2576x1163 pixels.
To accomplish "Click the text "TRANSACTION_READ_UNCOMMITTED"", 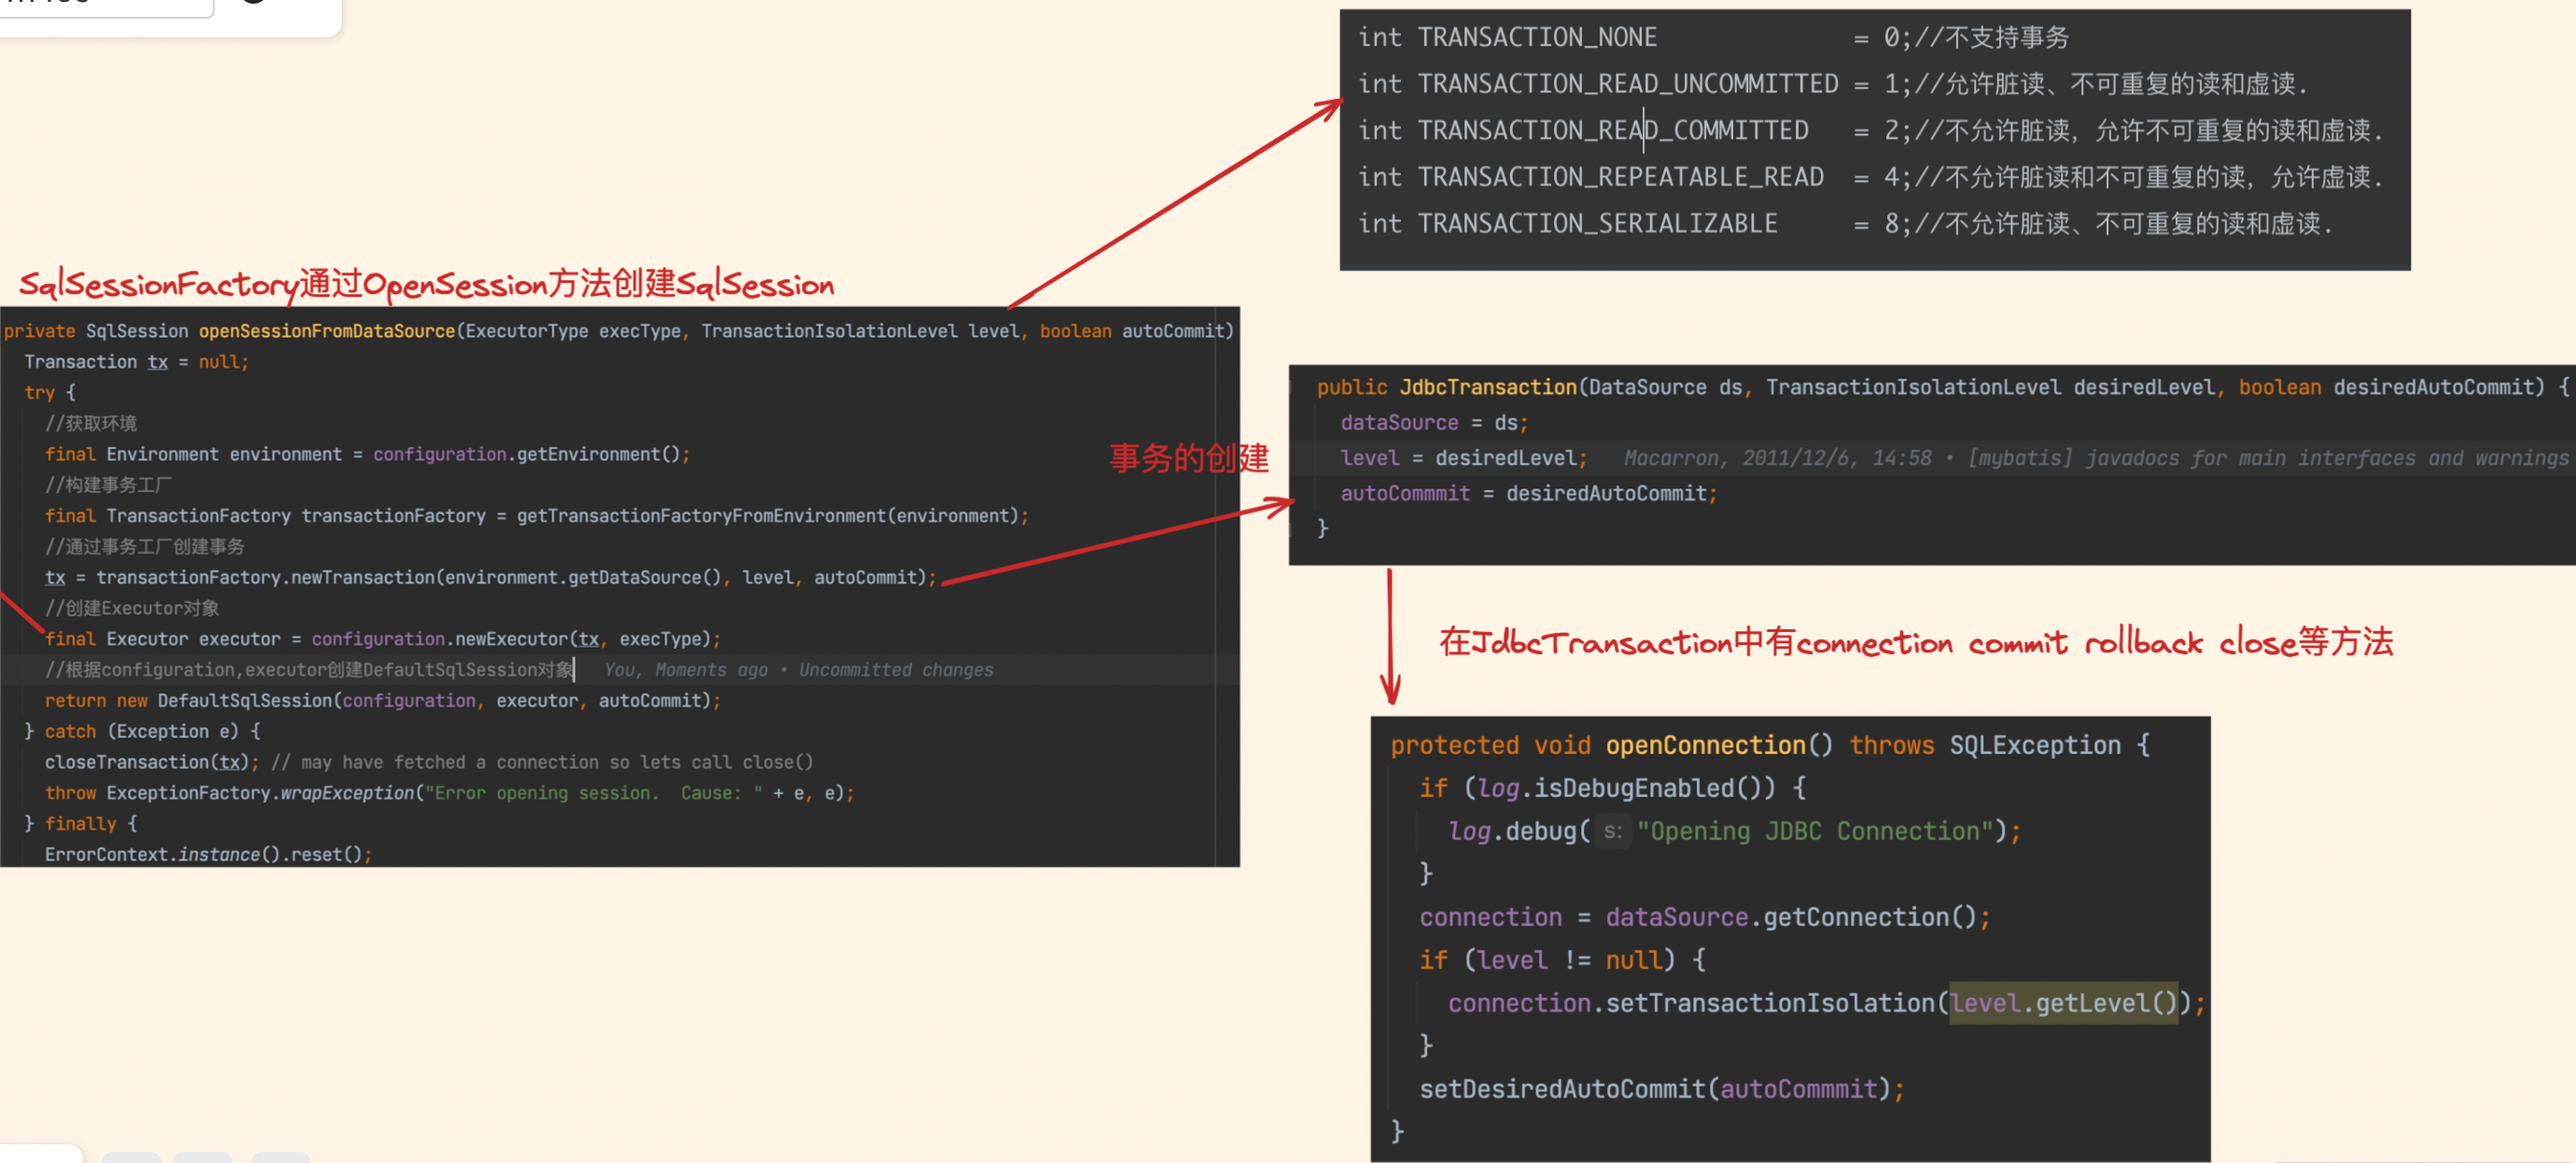I will point(1628,84).
